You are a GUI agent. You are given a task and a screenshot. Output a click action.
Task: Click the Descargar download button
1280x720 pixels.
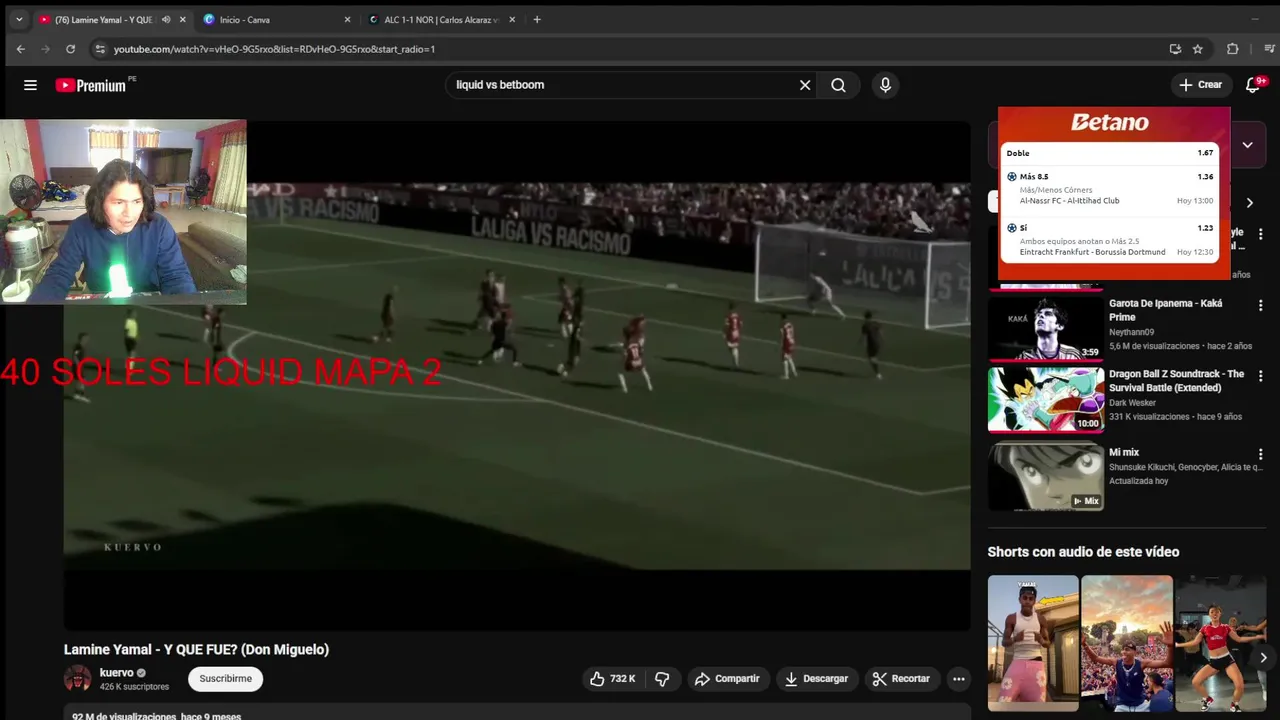pos(815,678)
